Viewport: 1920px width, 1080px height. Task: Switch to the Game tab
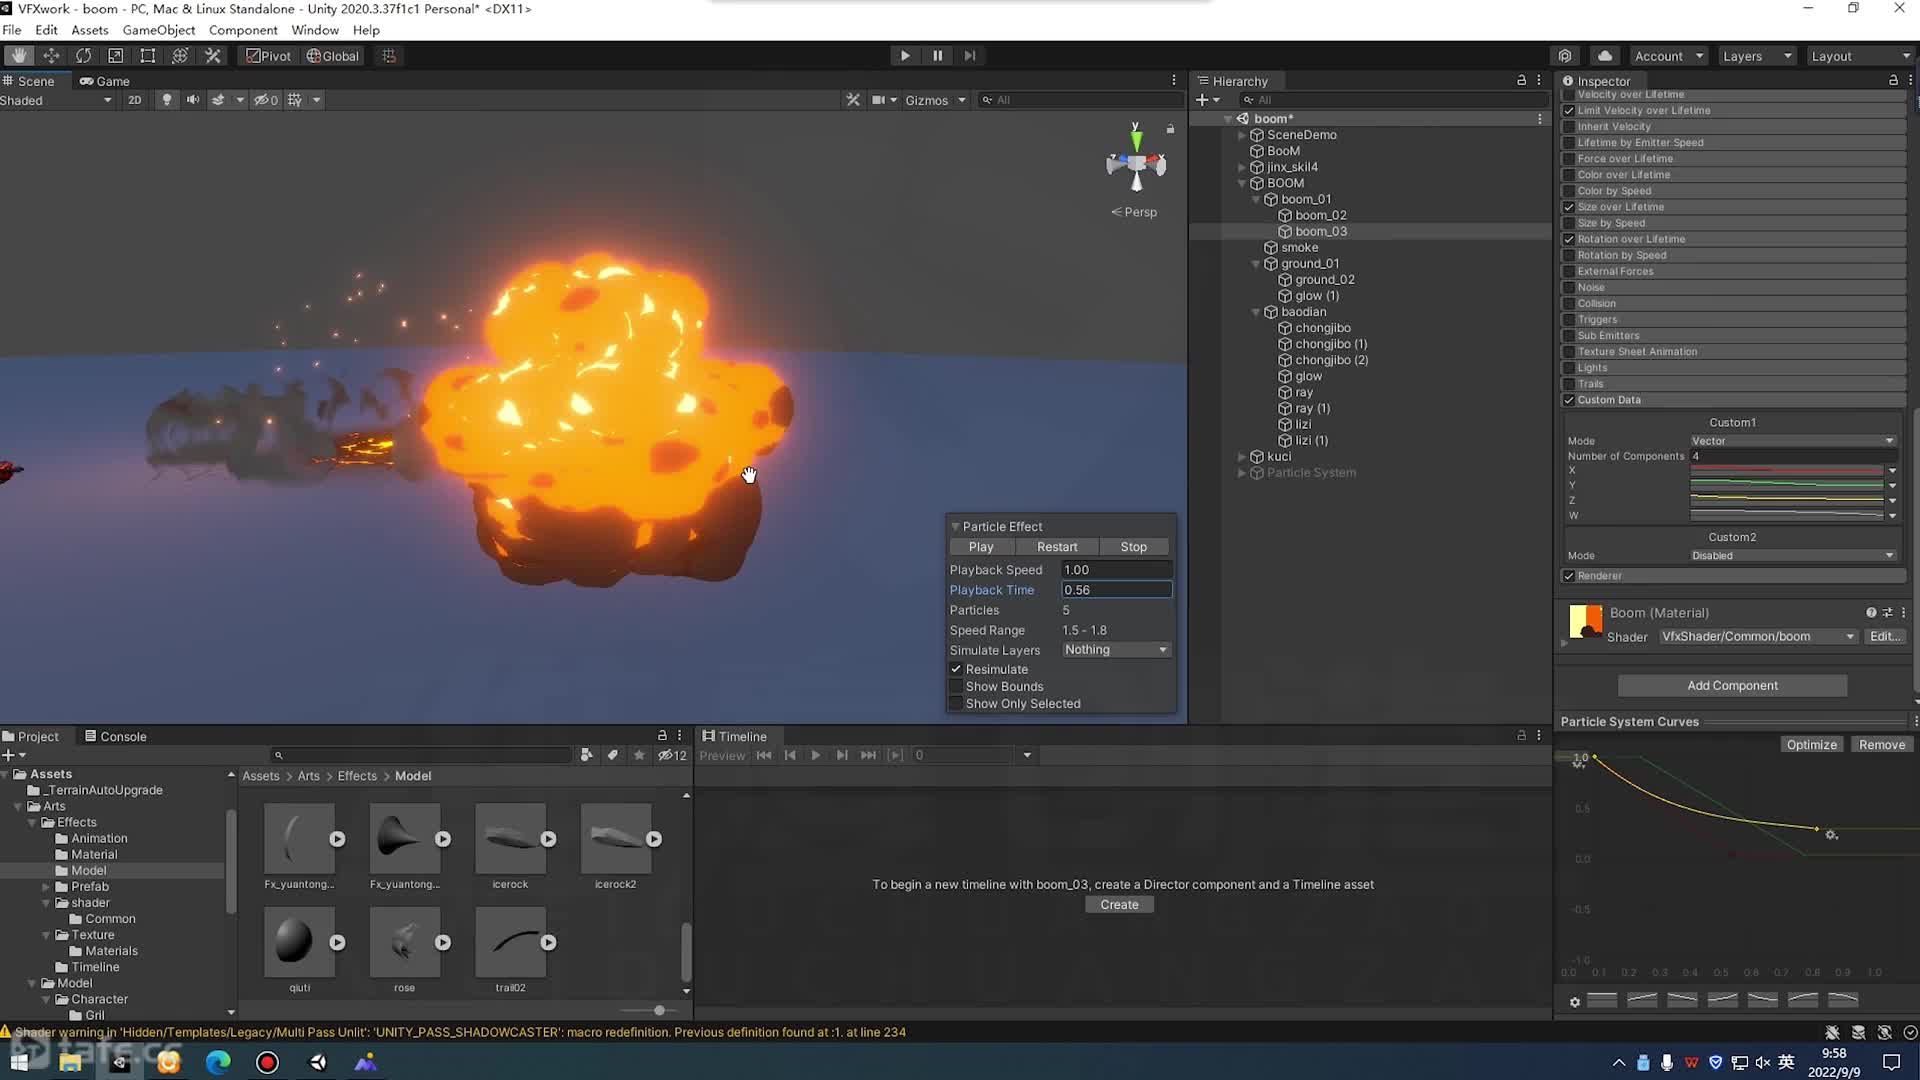pos(105,81)
